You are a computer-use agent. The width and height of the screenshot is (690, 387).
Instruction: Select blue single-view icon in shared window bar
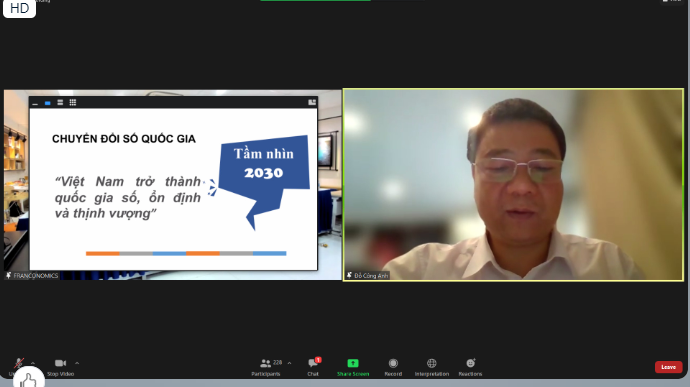[48, 103]
